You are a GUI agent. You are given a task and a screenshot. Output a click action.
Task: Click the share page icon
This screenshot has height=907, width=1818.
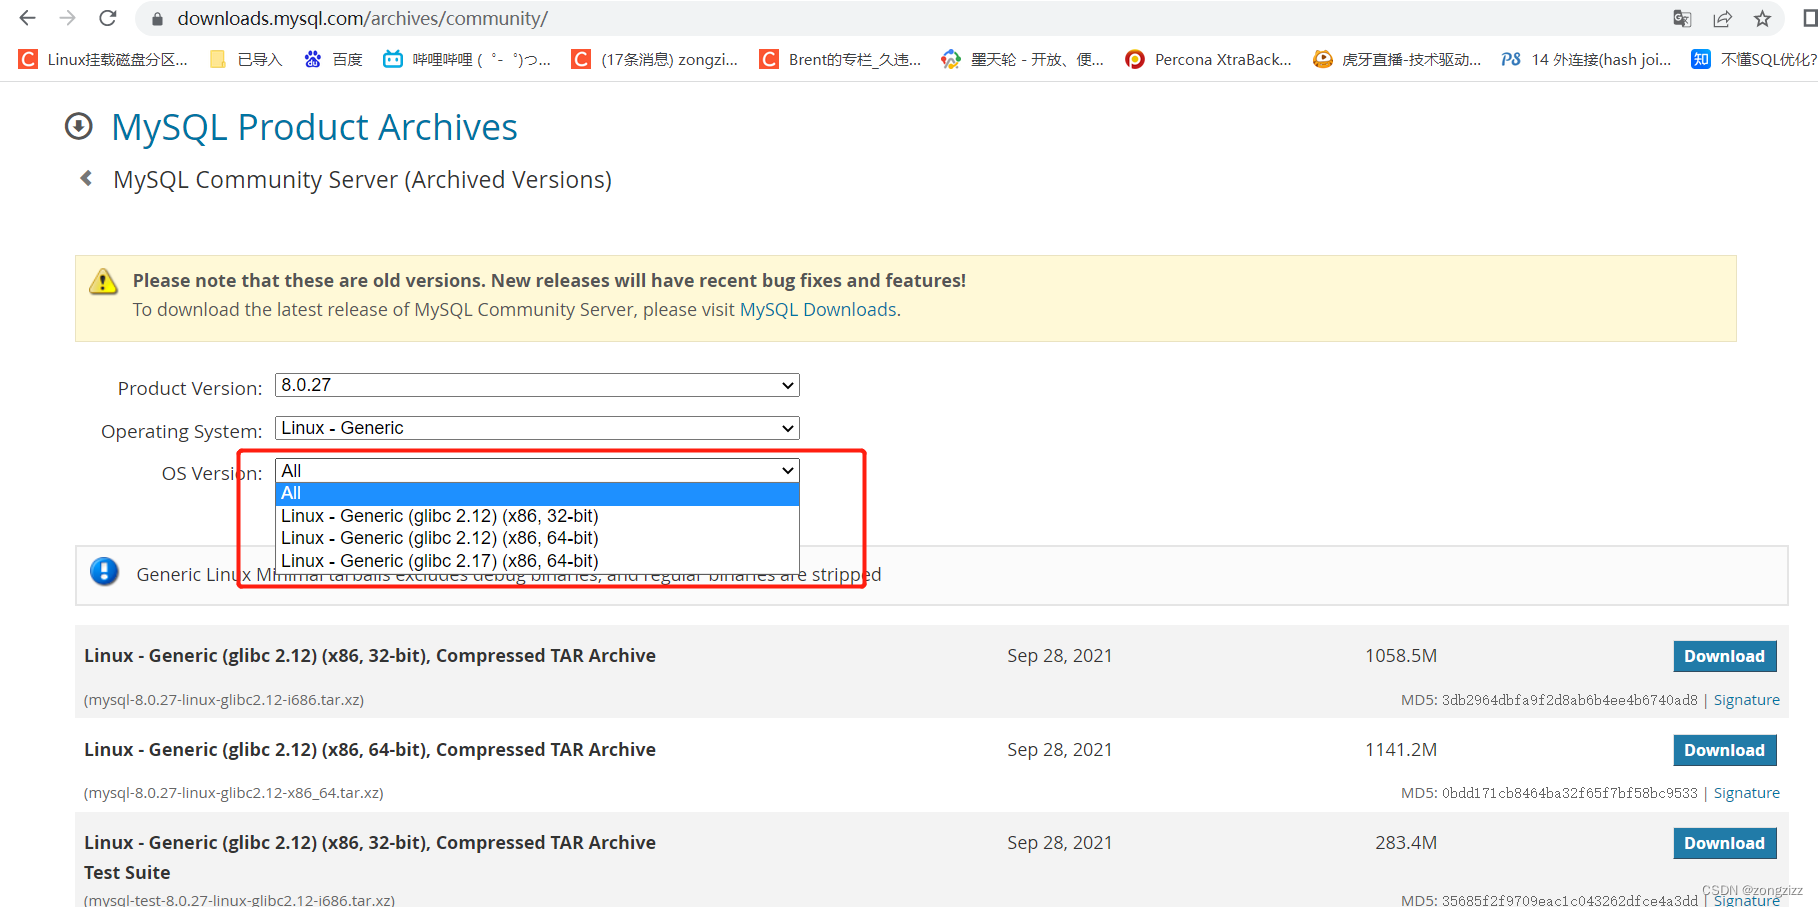(1722, 19)
